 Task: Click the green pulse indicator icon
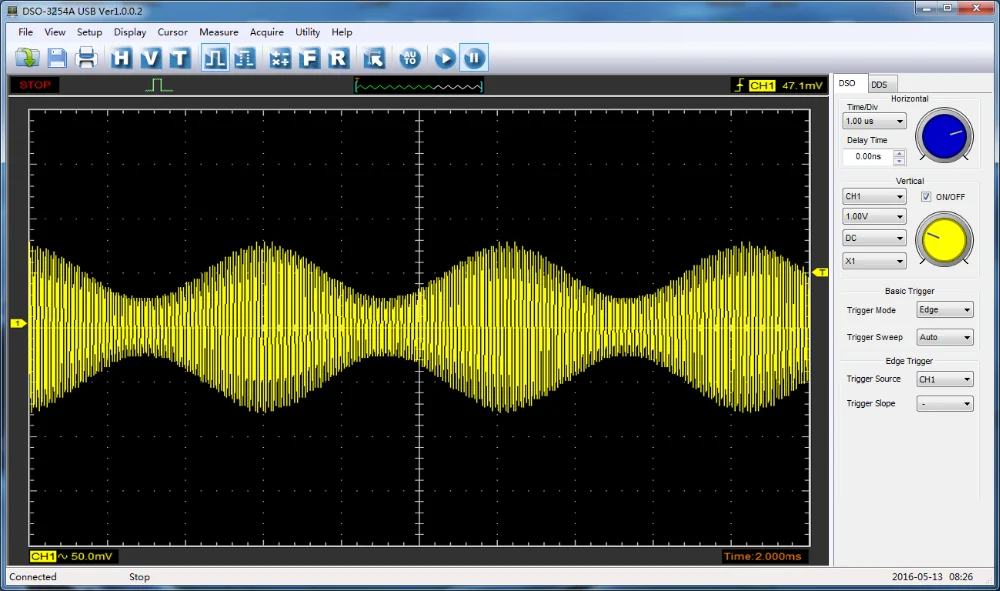tap(159, 85)
